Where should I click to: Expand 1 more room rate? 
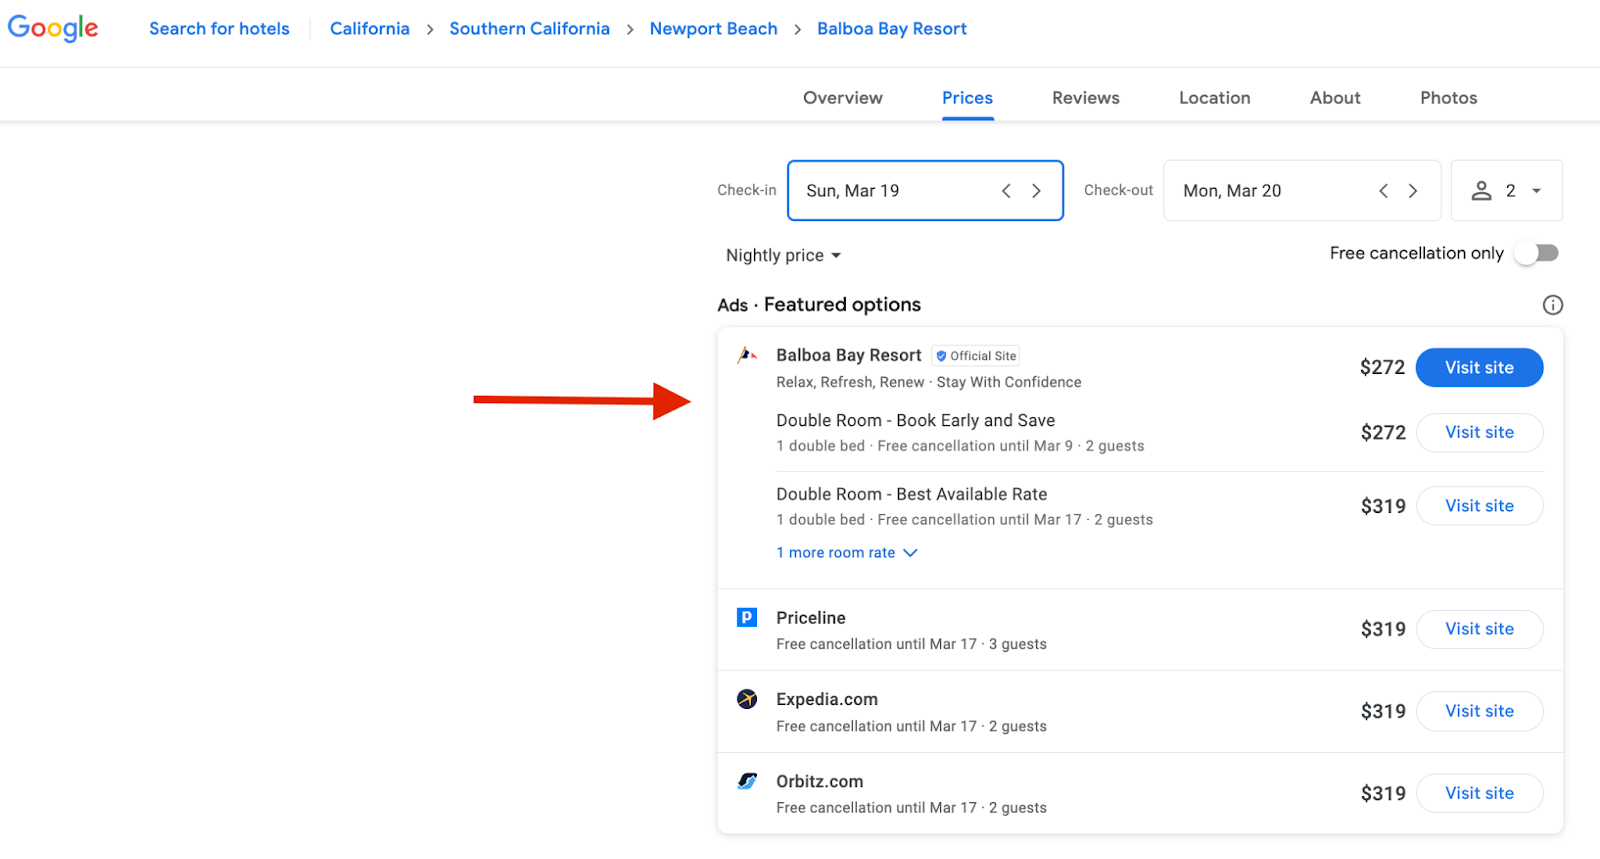[846, 553]
